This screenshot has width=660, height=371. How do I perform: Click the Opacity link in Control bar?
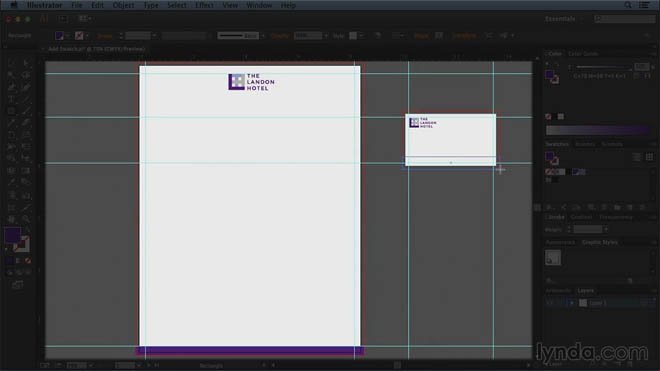click(x=280, y=36)
